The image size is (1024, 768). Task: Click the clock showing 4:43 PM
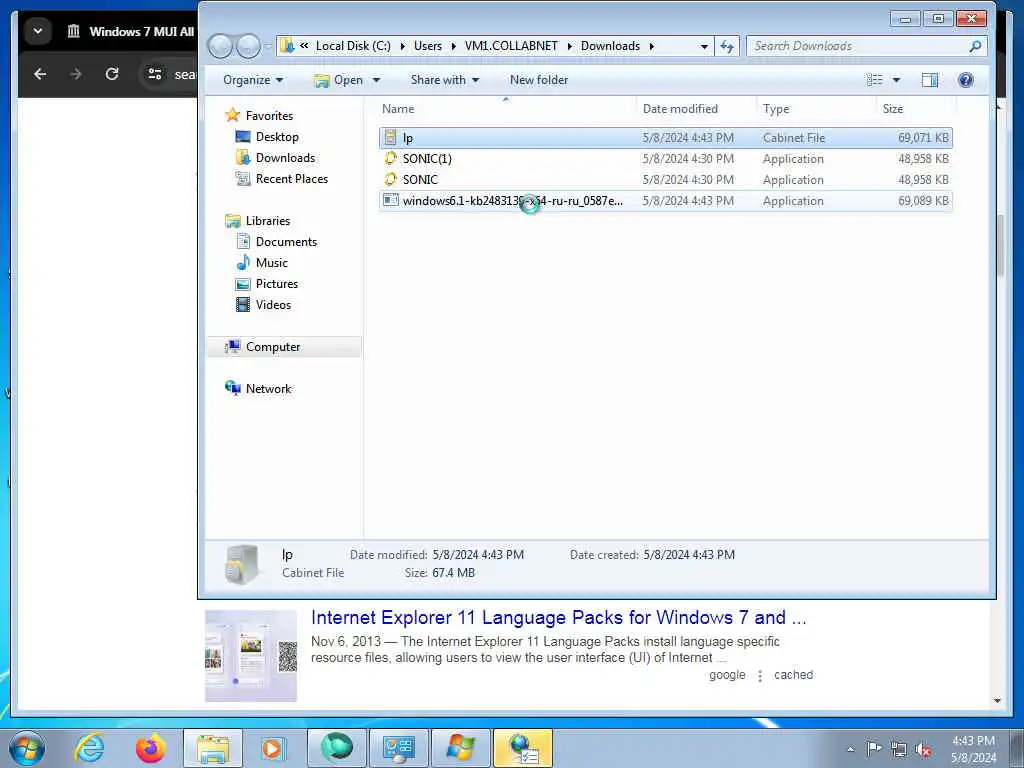click(x=973, y=741)
